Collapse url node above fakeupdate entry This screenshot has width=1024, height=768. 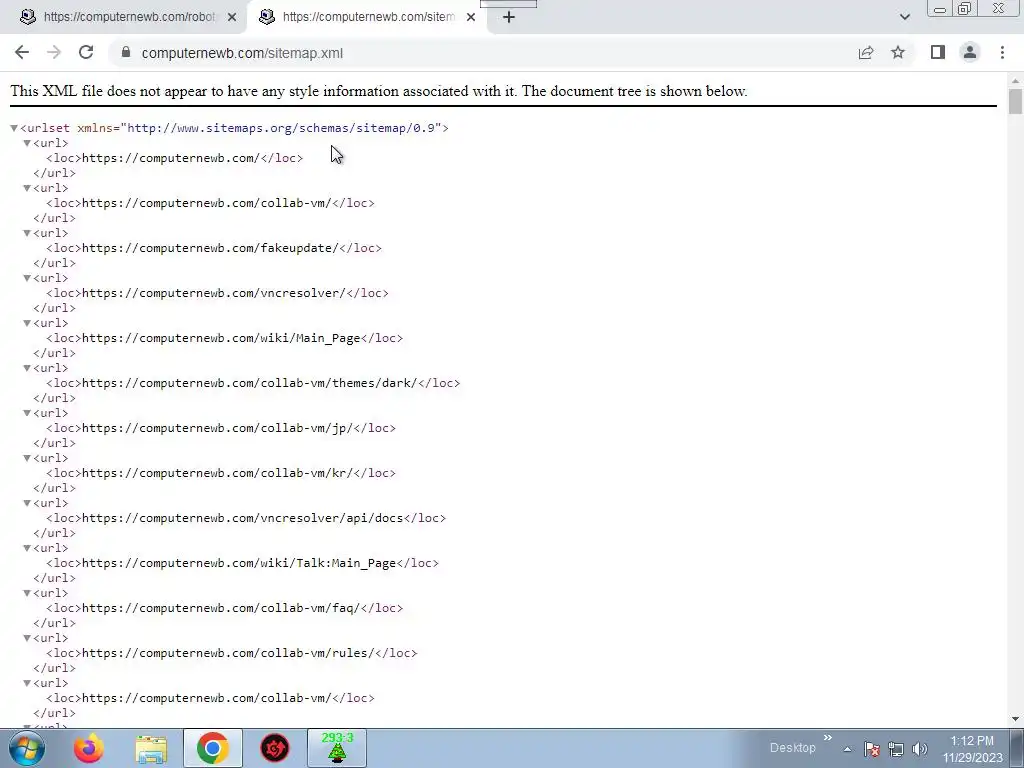pos(27,233)
